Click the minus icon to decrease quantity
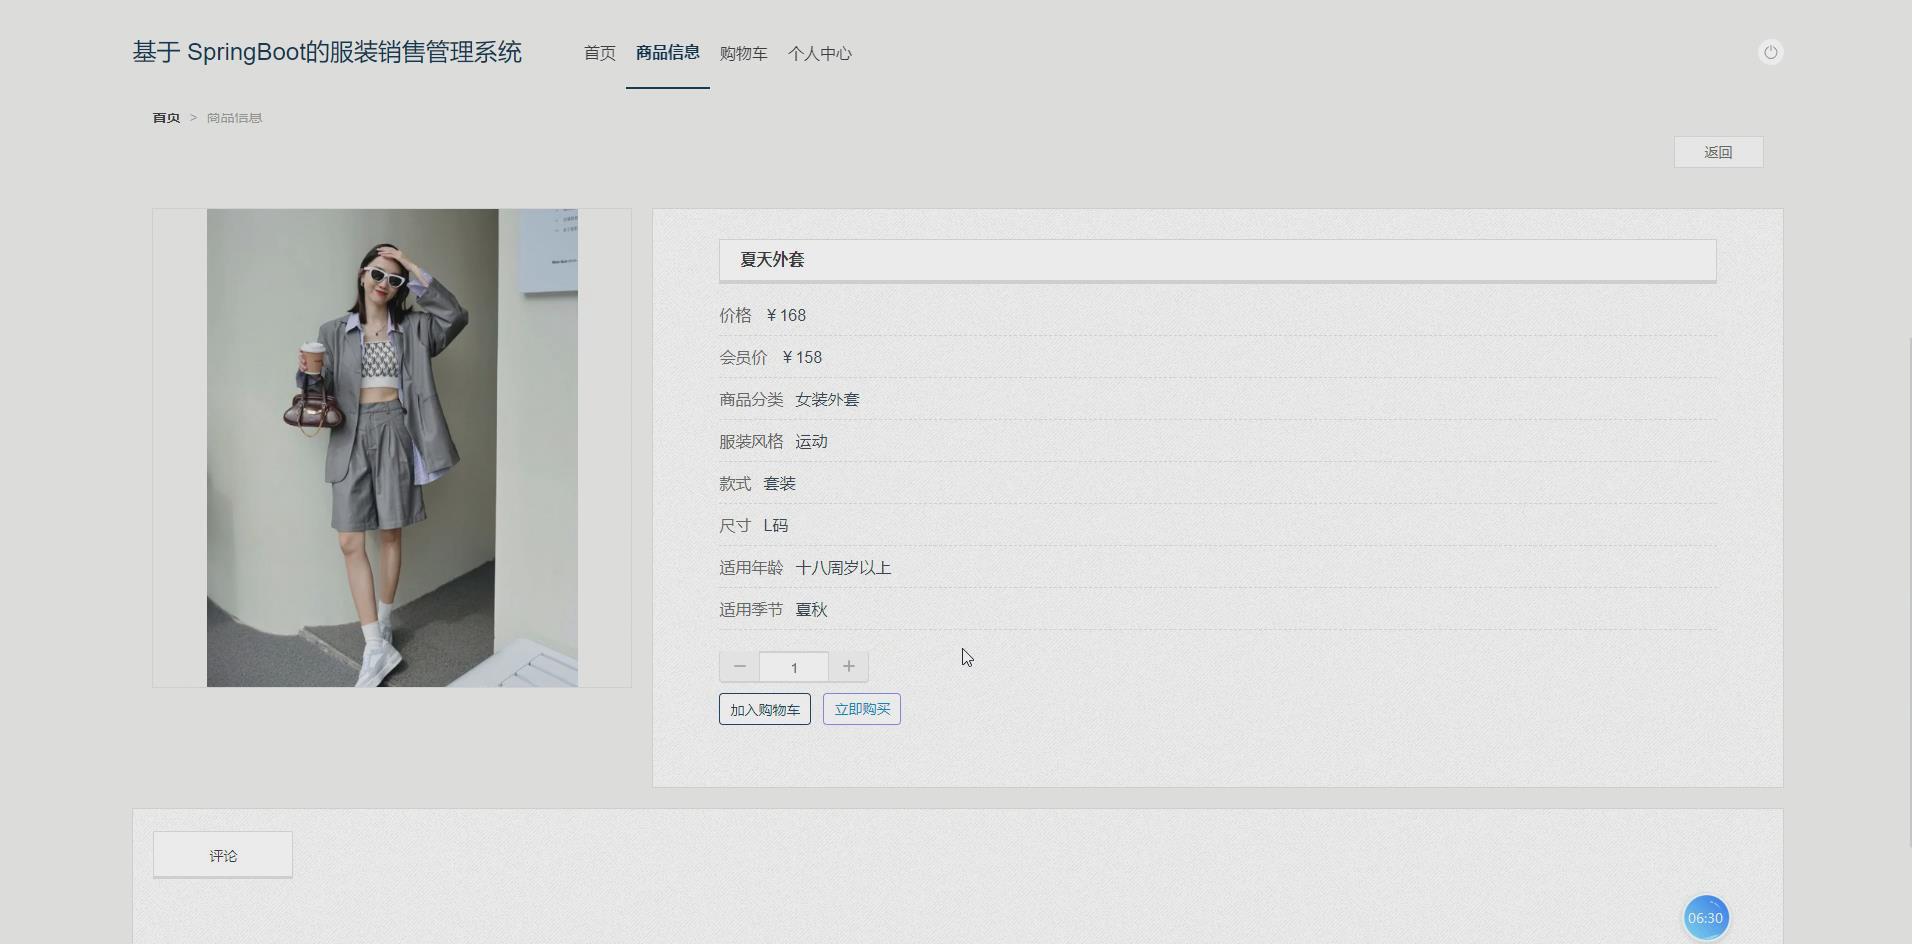 coord(739,666)
